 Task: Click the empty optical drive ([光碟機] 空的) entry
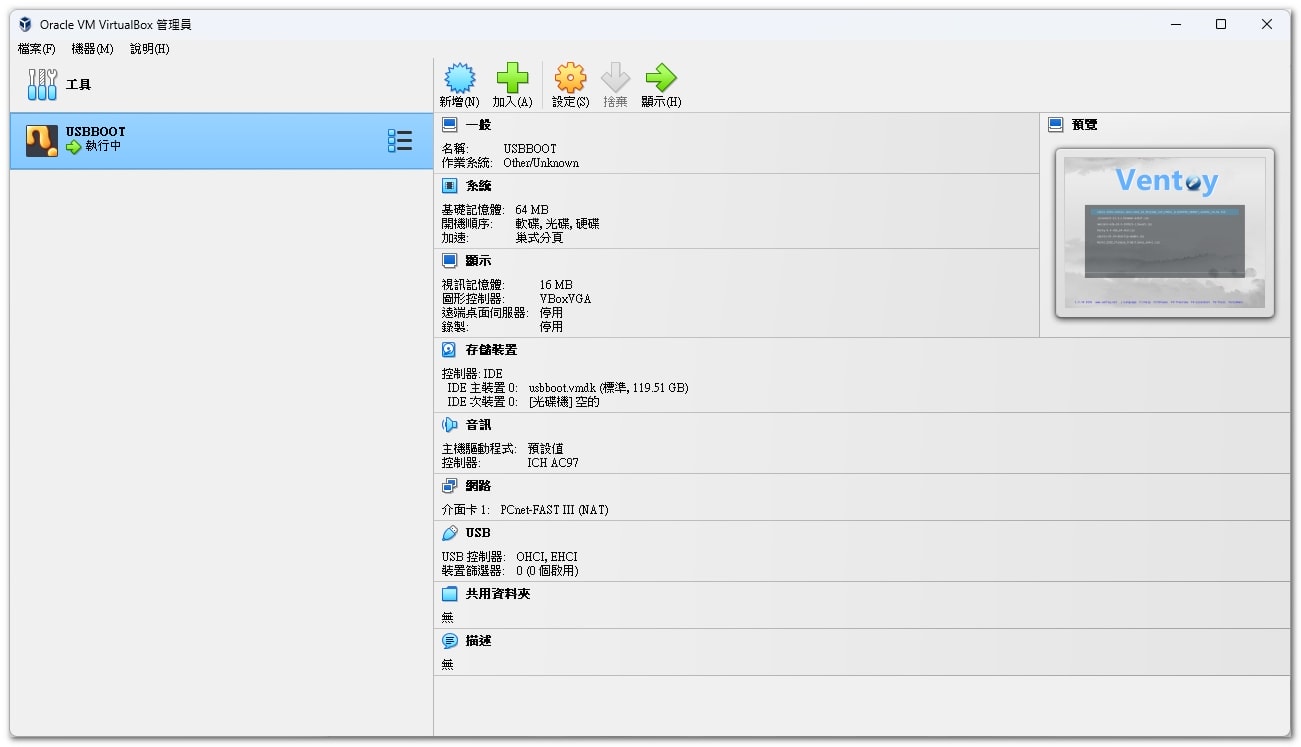click(564, 402)
